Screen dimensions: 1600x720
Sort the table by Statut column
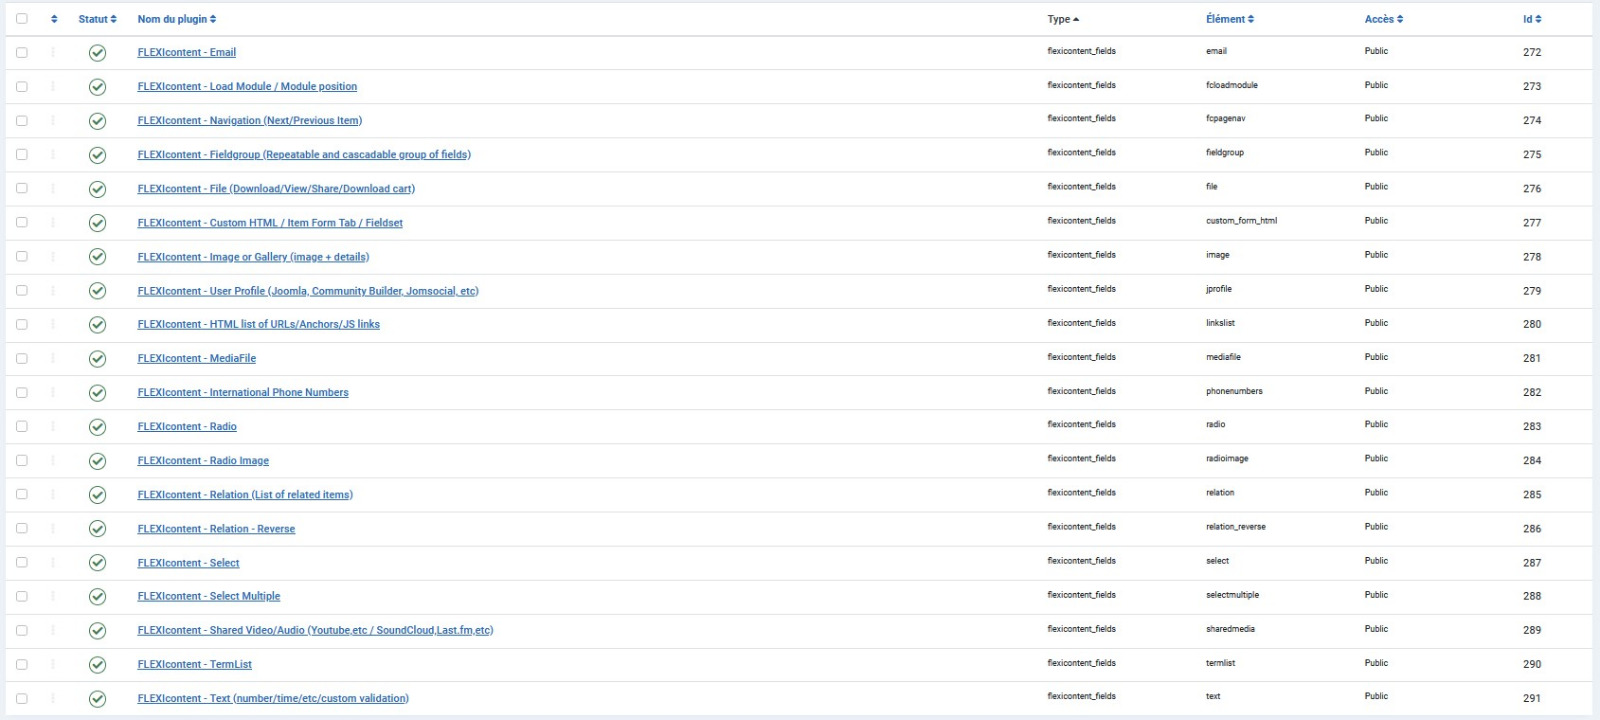click(x=98, y=19)
